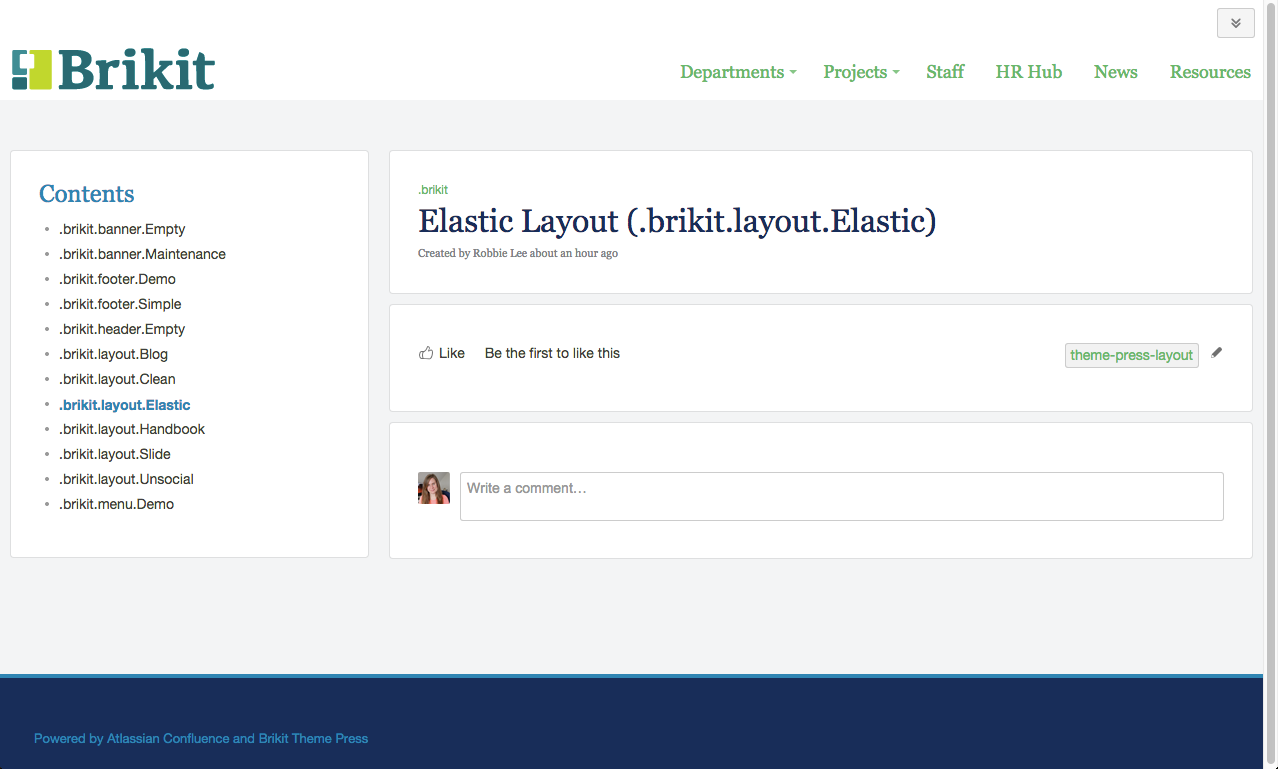Open .brikit.layout.Handbook in Contents
The image size is (1278, 769).
click(132, 429)
